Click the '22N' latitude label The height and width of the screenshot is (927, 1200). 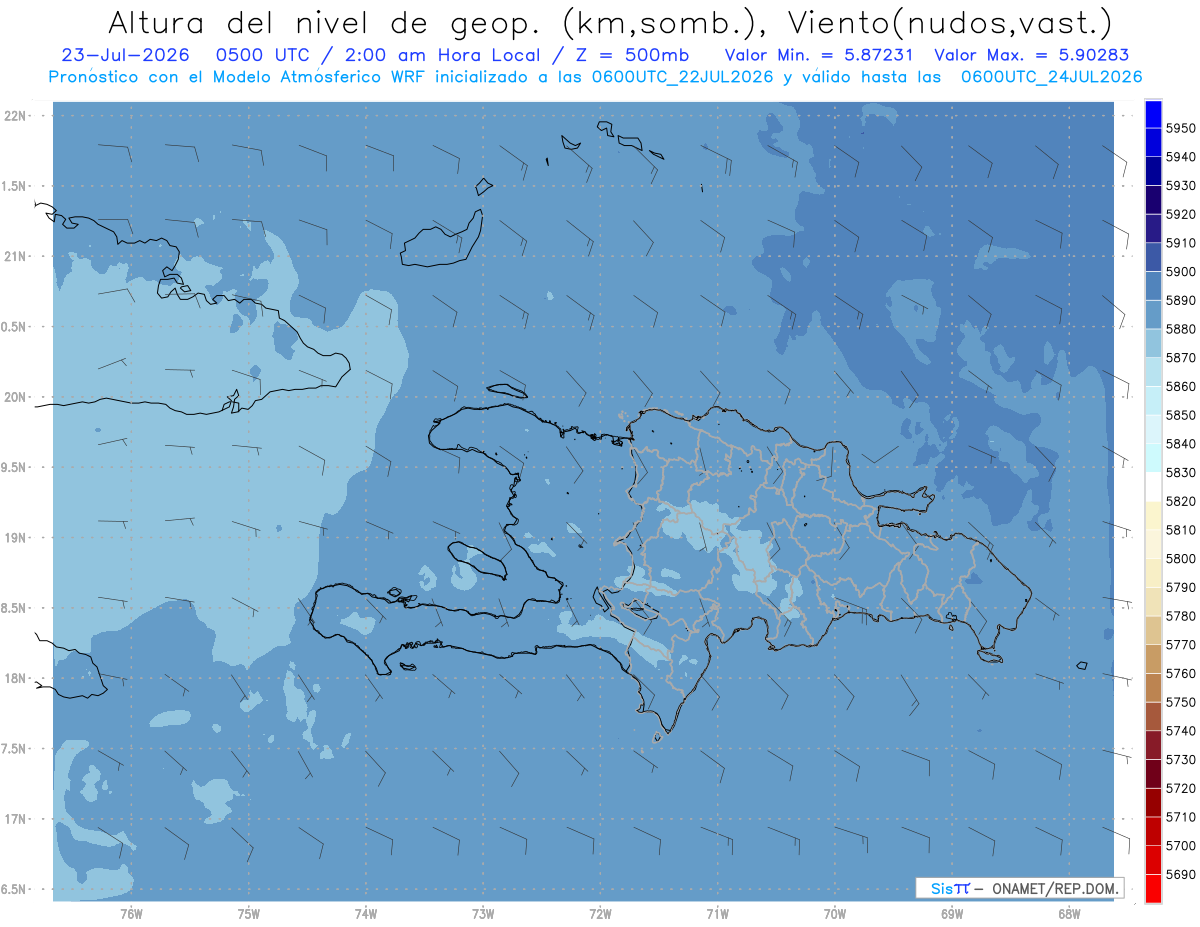pyautogui.click(x=16, y=116)
